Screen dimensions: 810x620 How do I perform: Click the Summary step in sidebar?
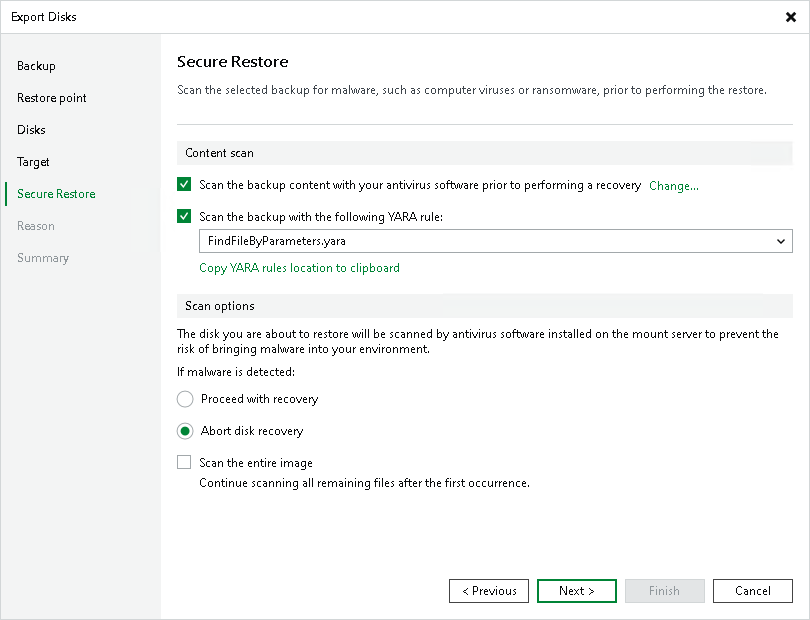point(43,258)
